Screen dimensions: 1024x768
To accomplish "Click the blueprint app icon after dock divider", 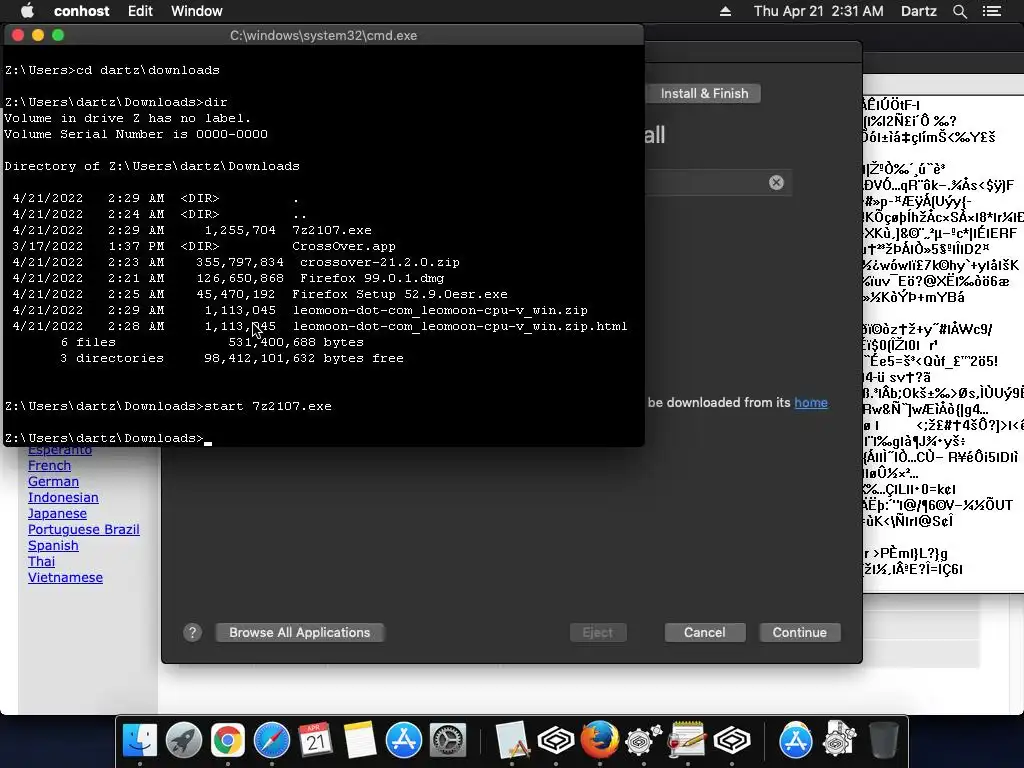I will click(x=511, y=740).
